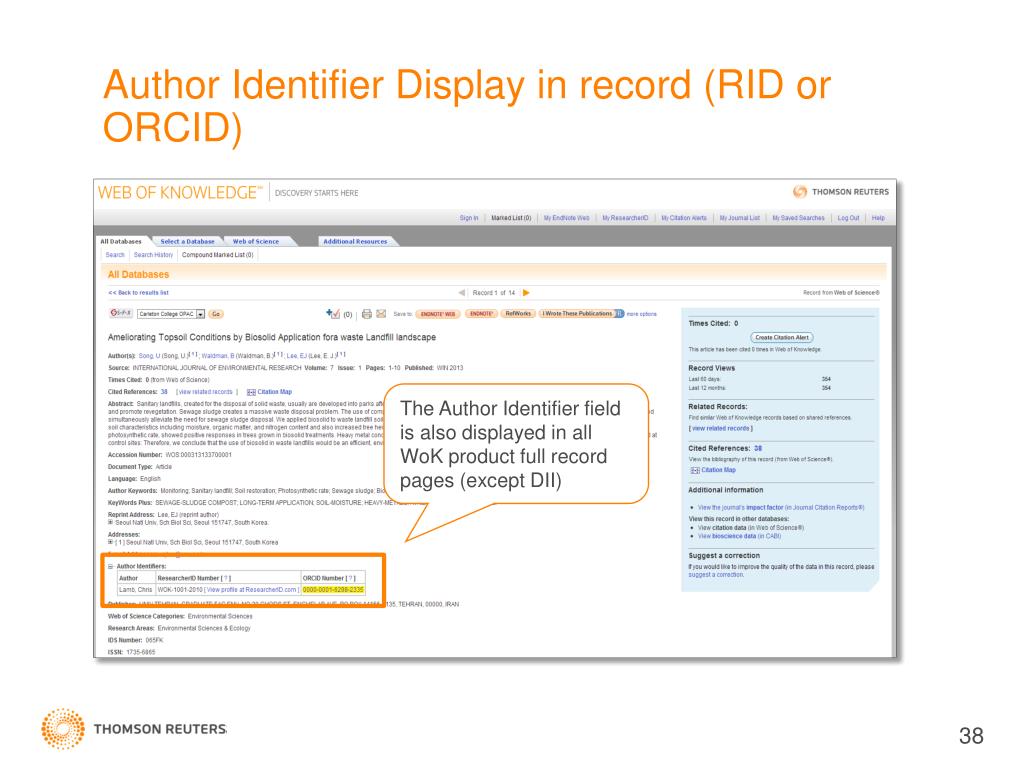This screenshot has width=1024, height=768.
Task: Click sidebar Cited References 38 count
Action: point(758,449)
